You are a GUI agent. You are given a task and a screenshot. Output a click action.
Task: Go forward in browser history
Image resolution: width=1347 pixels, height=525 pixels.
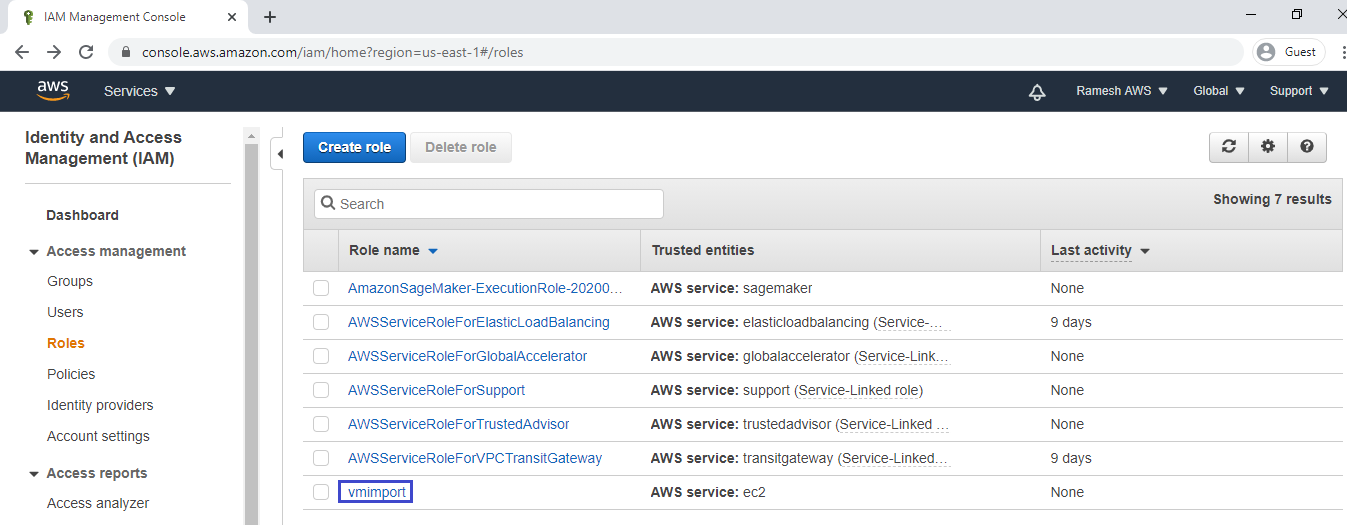click(x=54, y=52)
